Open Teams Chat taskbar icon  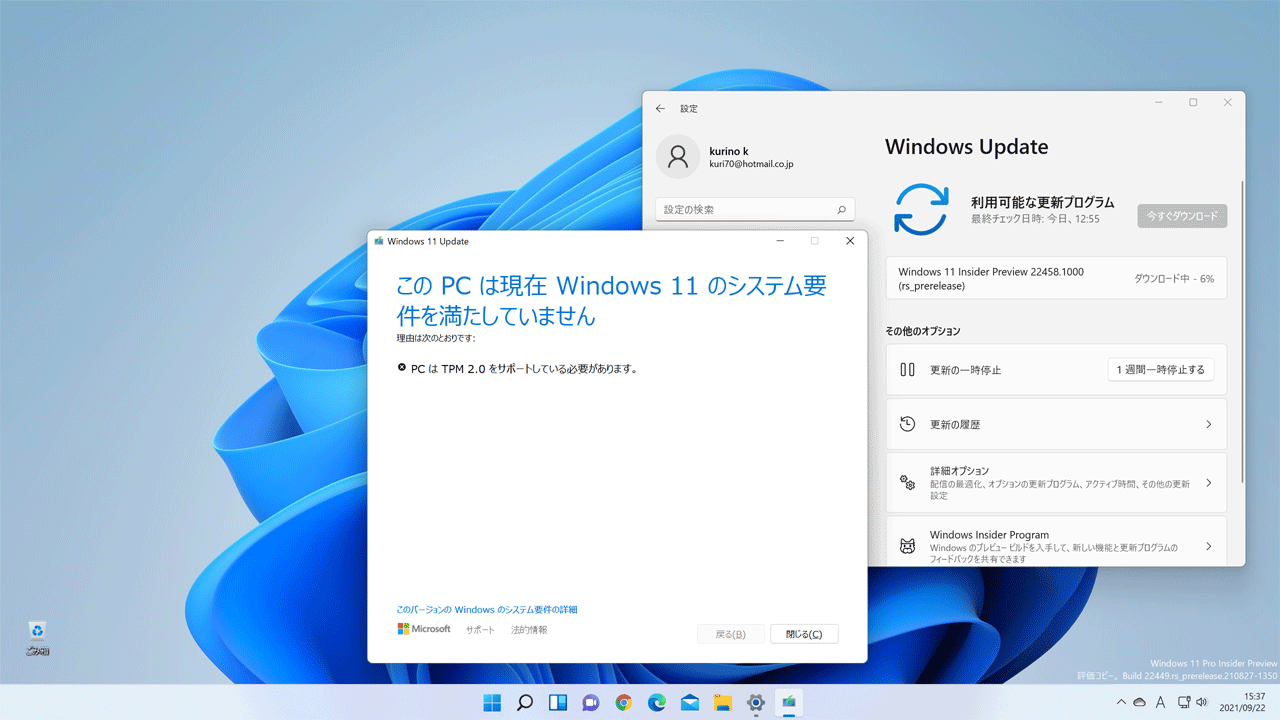tap(591, 703)
